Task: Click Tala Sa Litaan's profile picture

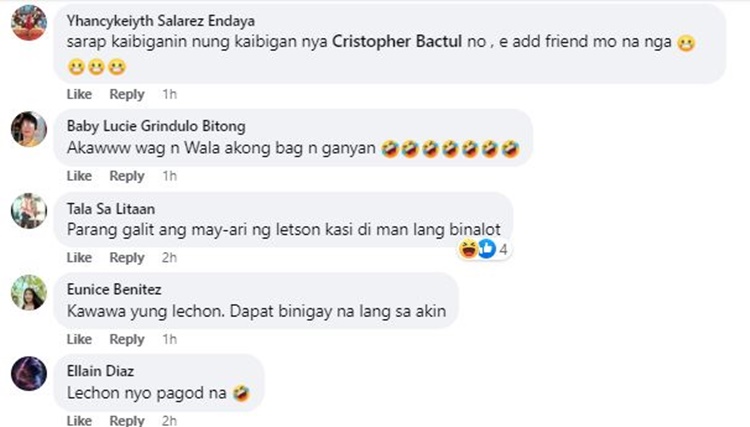Action: [x=29, y=211]
